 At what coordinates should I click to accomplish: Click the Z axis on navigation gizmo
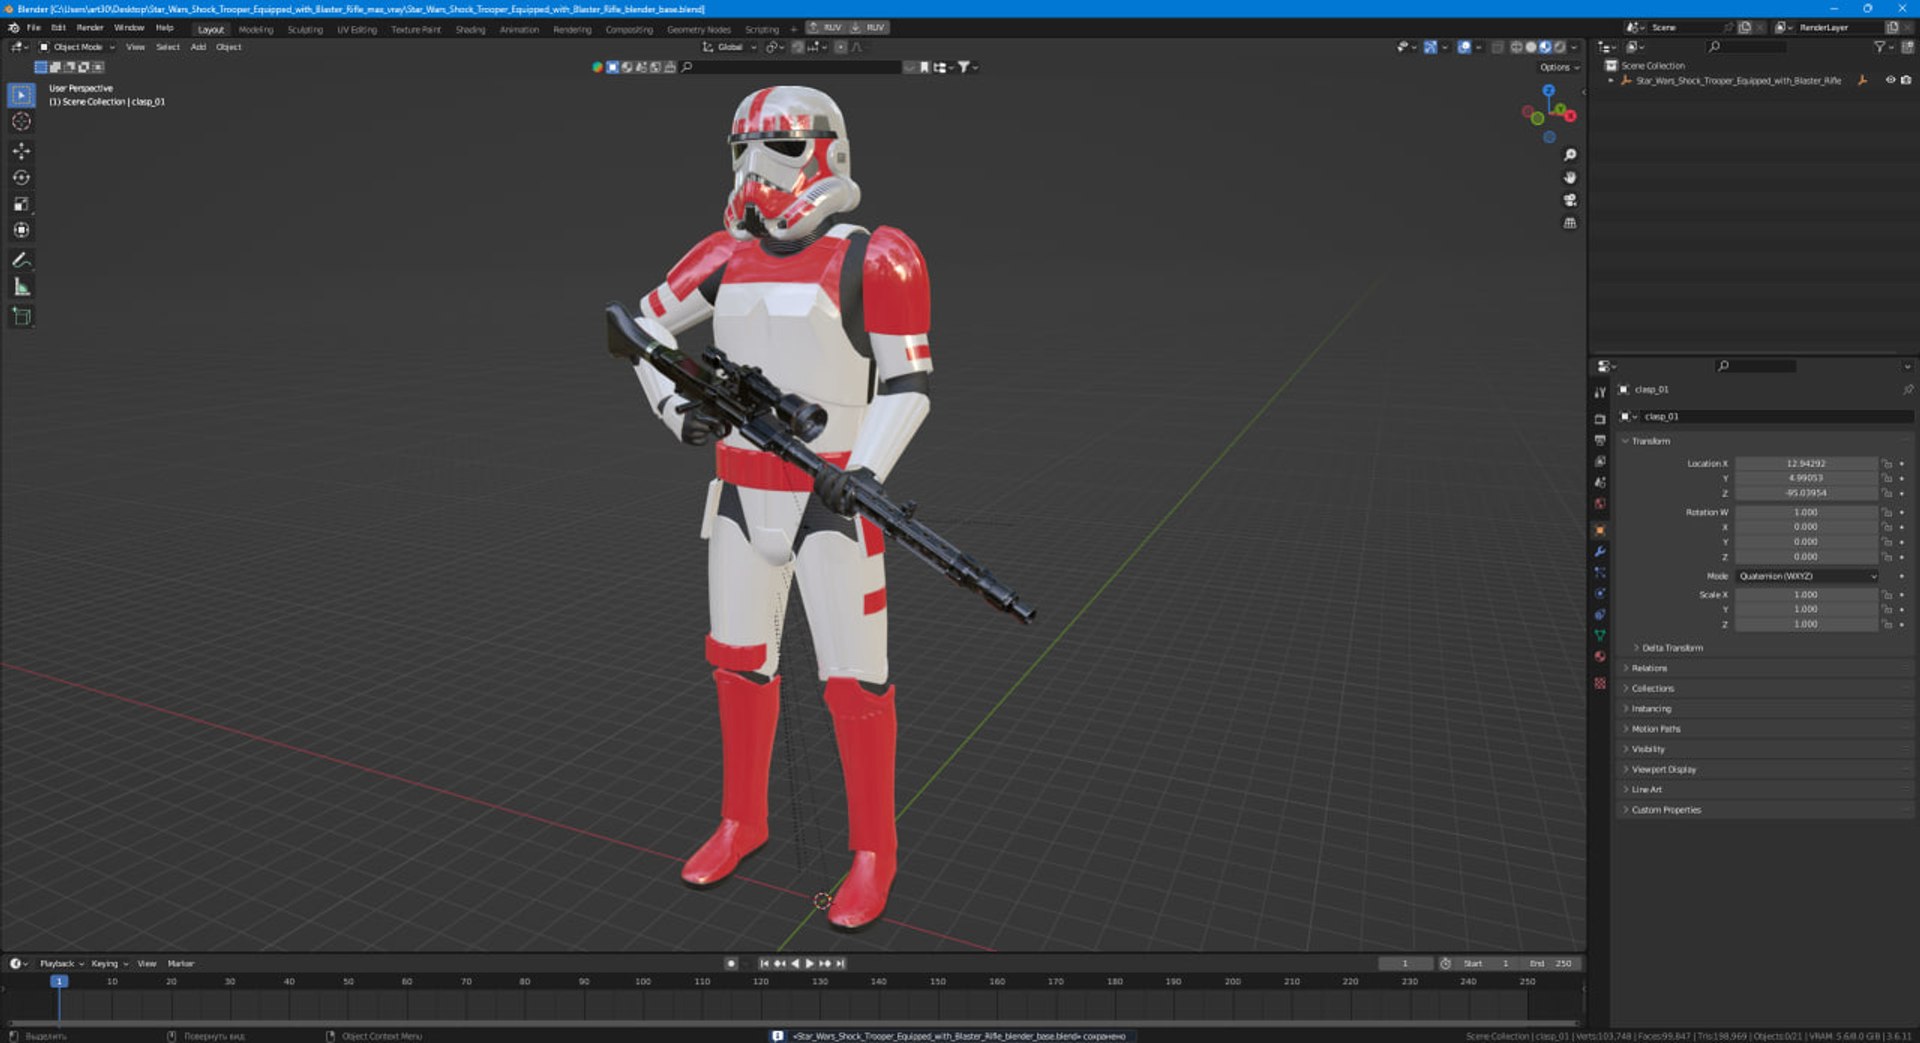[1548, 91]
